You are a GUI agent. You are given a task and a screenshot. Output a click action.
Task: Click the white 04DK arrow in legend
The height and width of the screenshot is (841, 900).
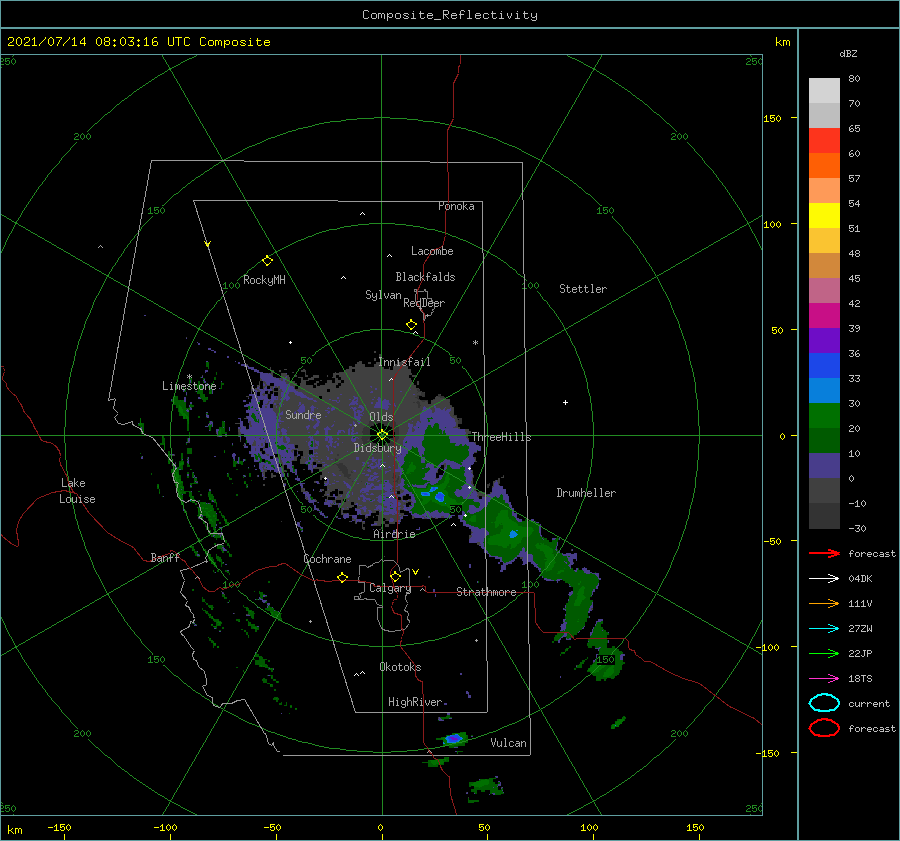[824, 579]
